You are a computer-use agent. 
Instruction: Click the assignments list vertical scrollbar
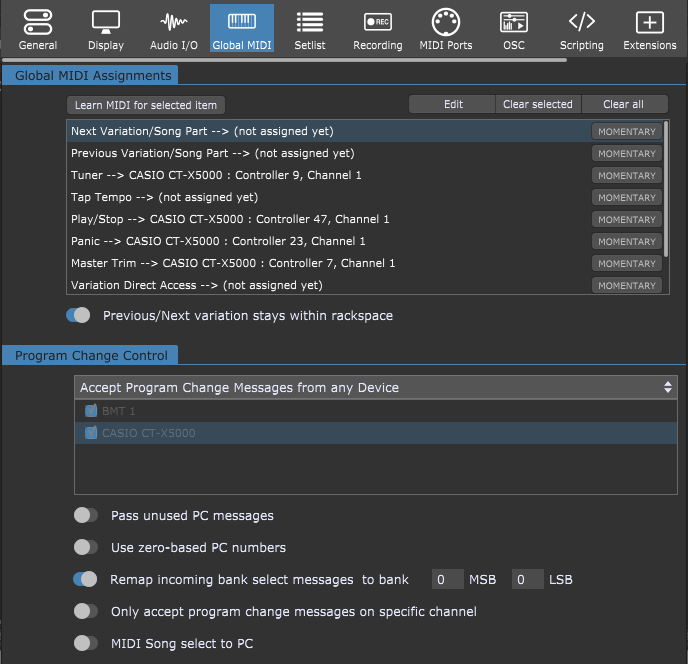[666, 189]
